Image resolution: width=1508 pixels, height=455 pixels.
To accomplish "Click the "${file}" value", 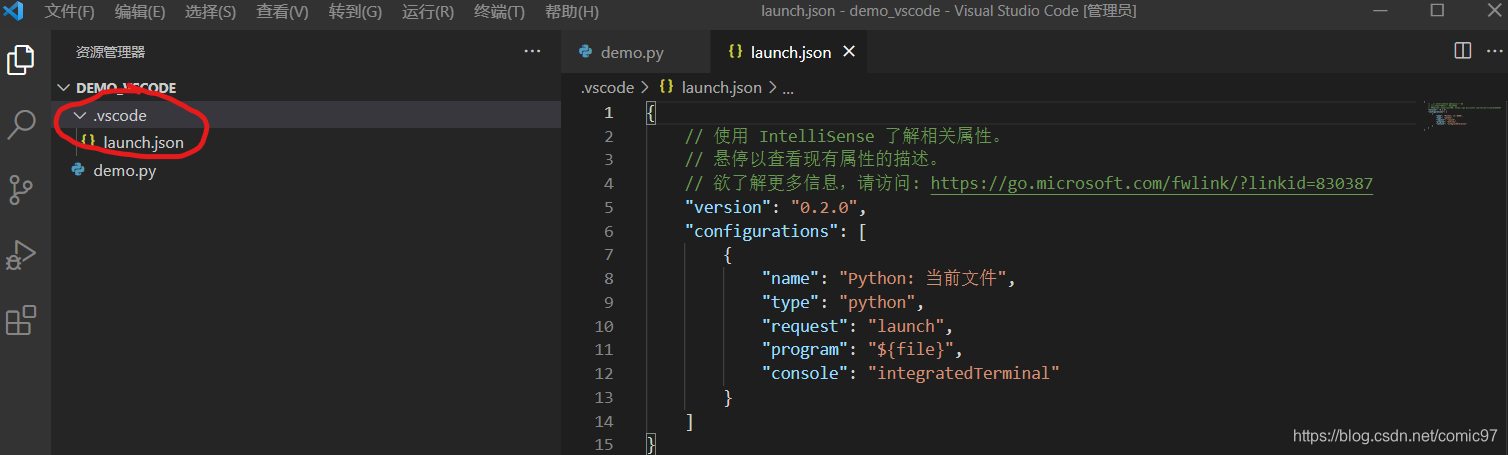I will click(913, 350).
